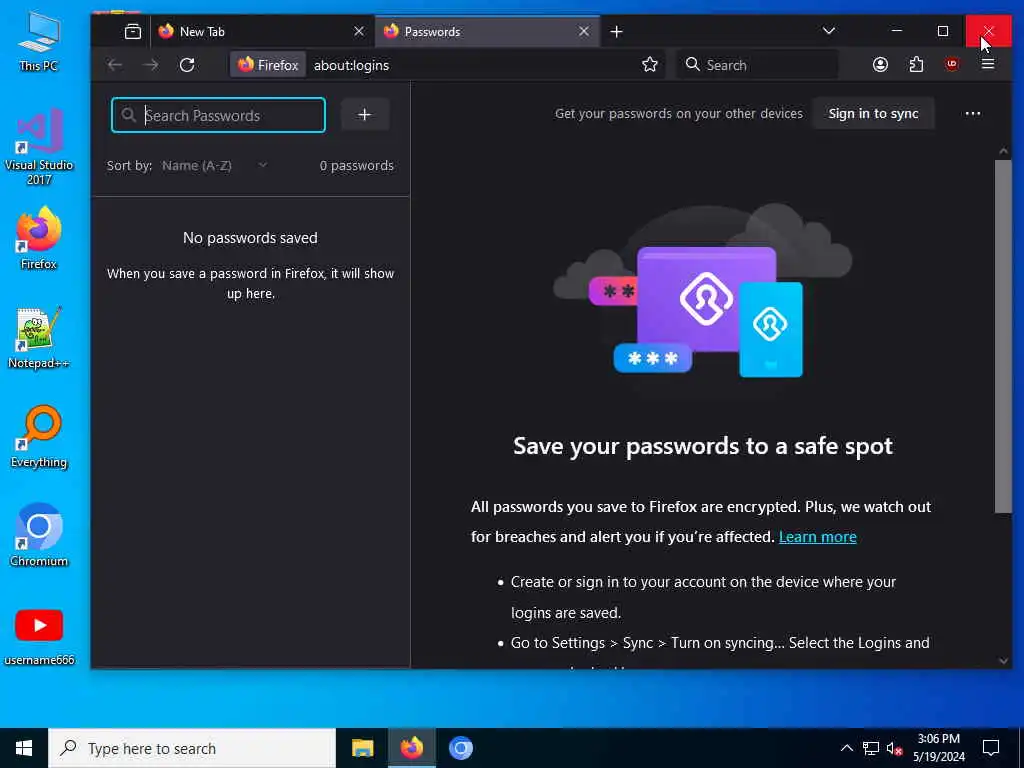This screenshot has height=768, width=1024.
Task: Select the Everything desktop shortcut
Action: (39, 437)
